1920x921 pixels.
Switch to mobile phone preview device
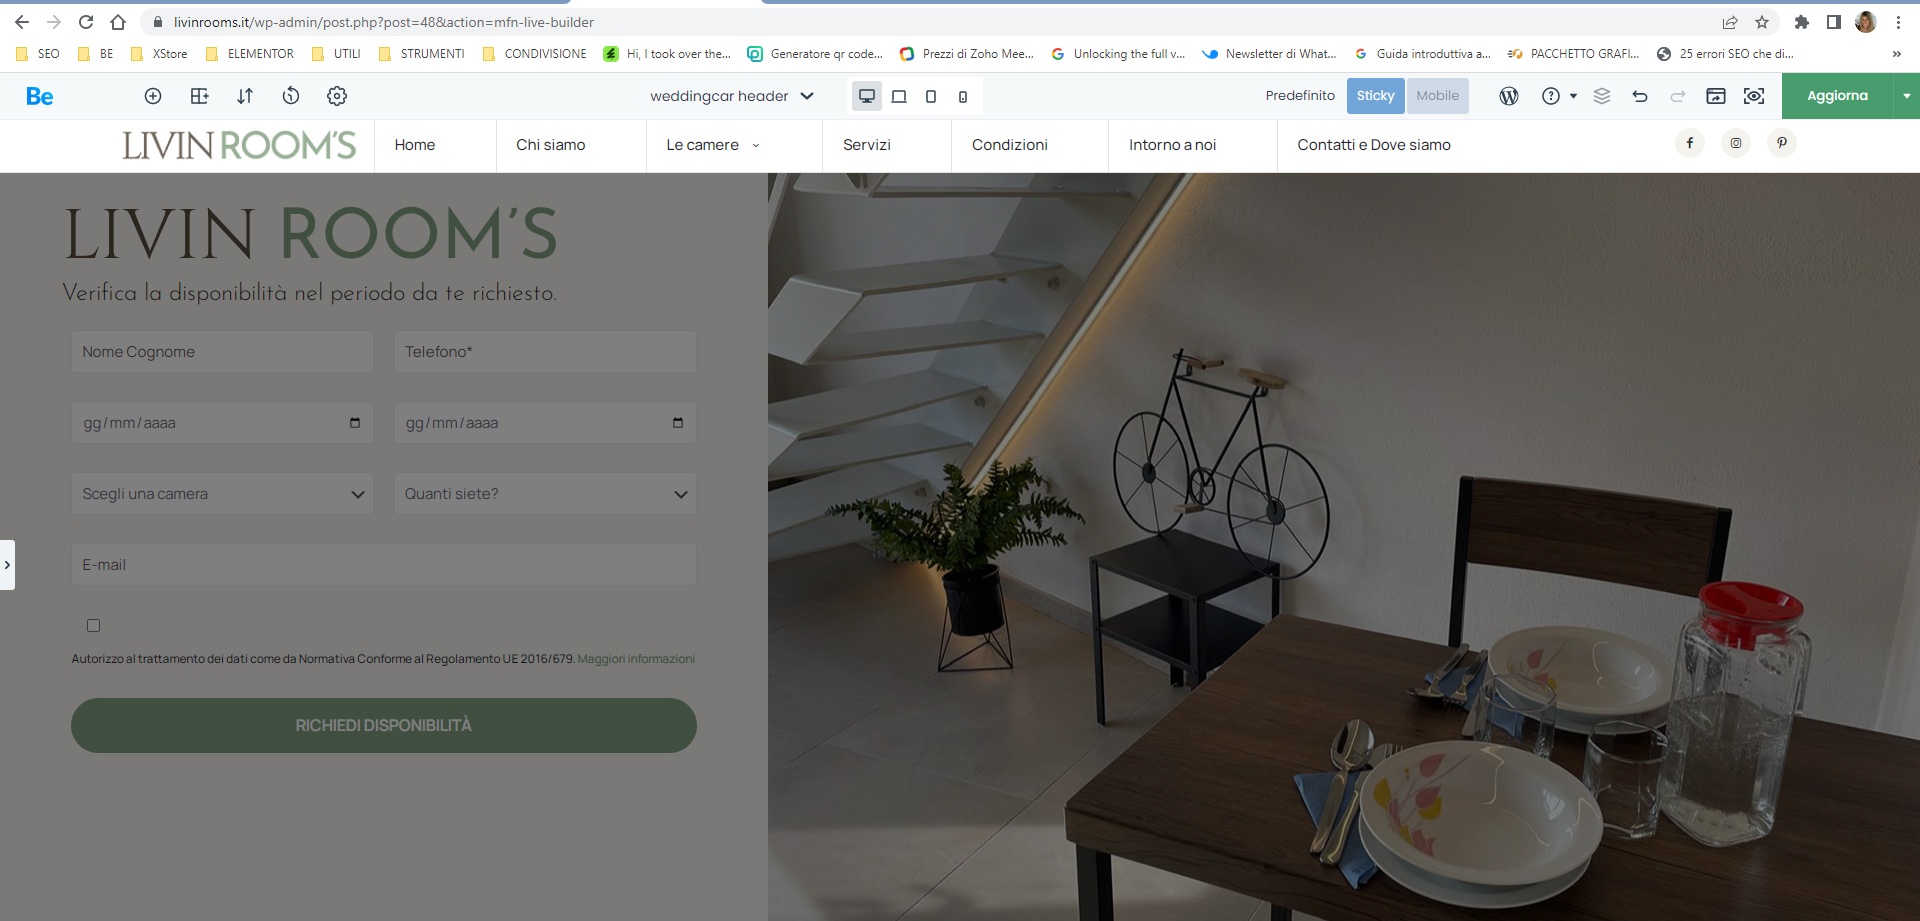click(x=963, y=97)
